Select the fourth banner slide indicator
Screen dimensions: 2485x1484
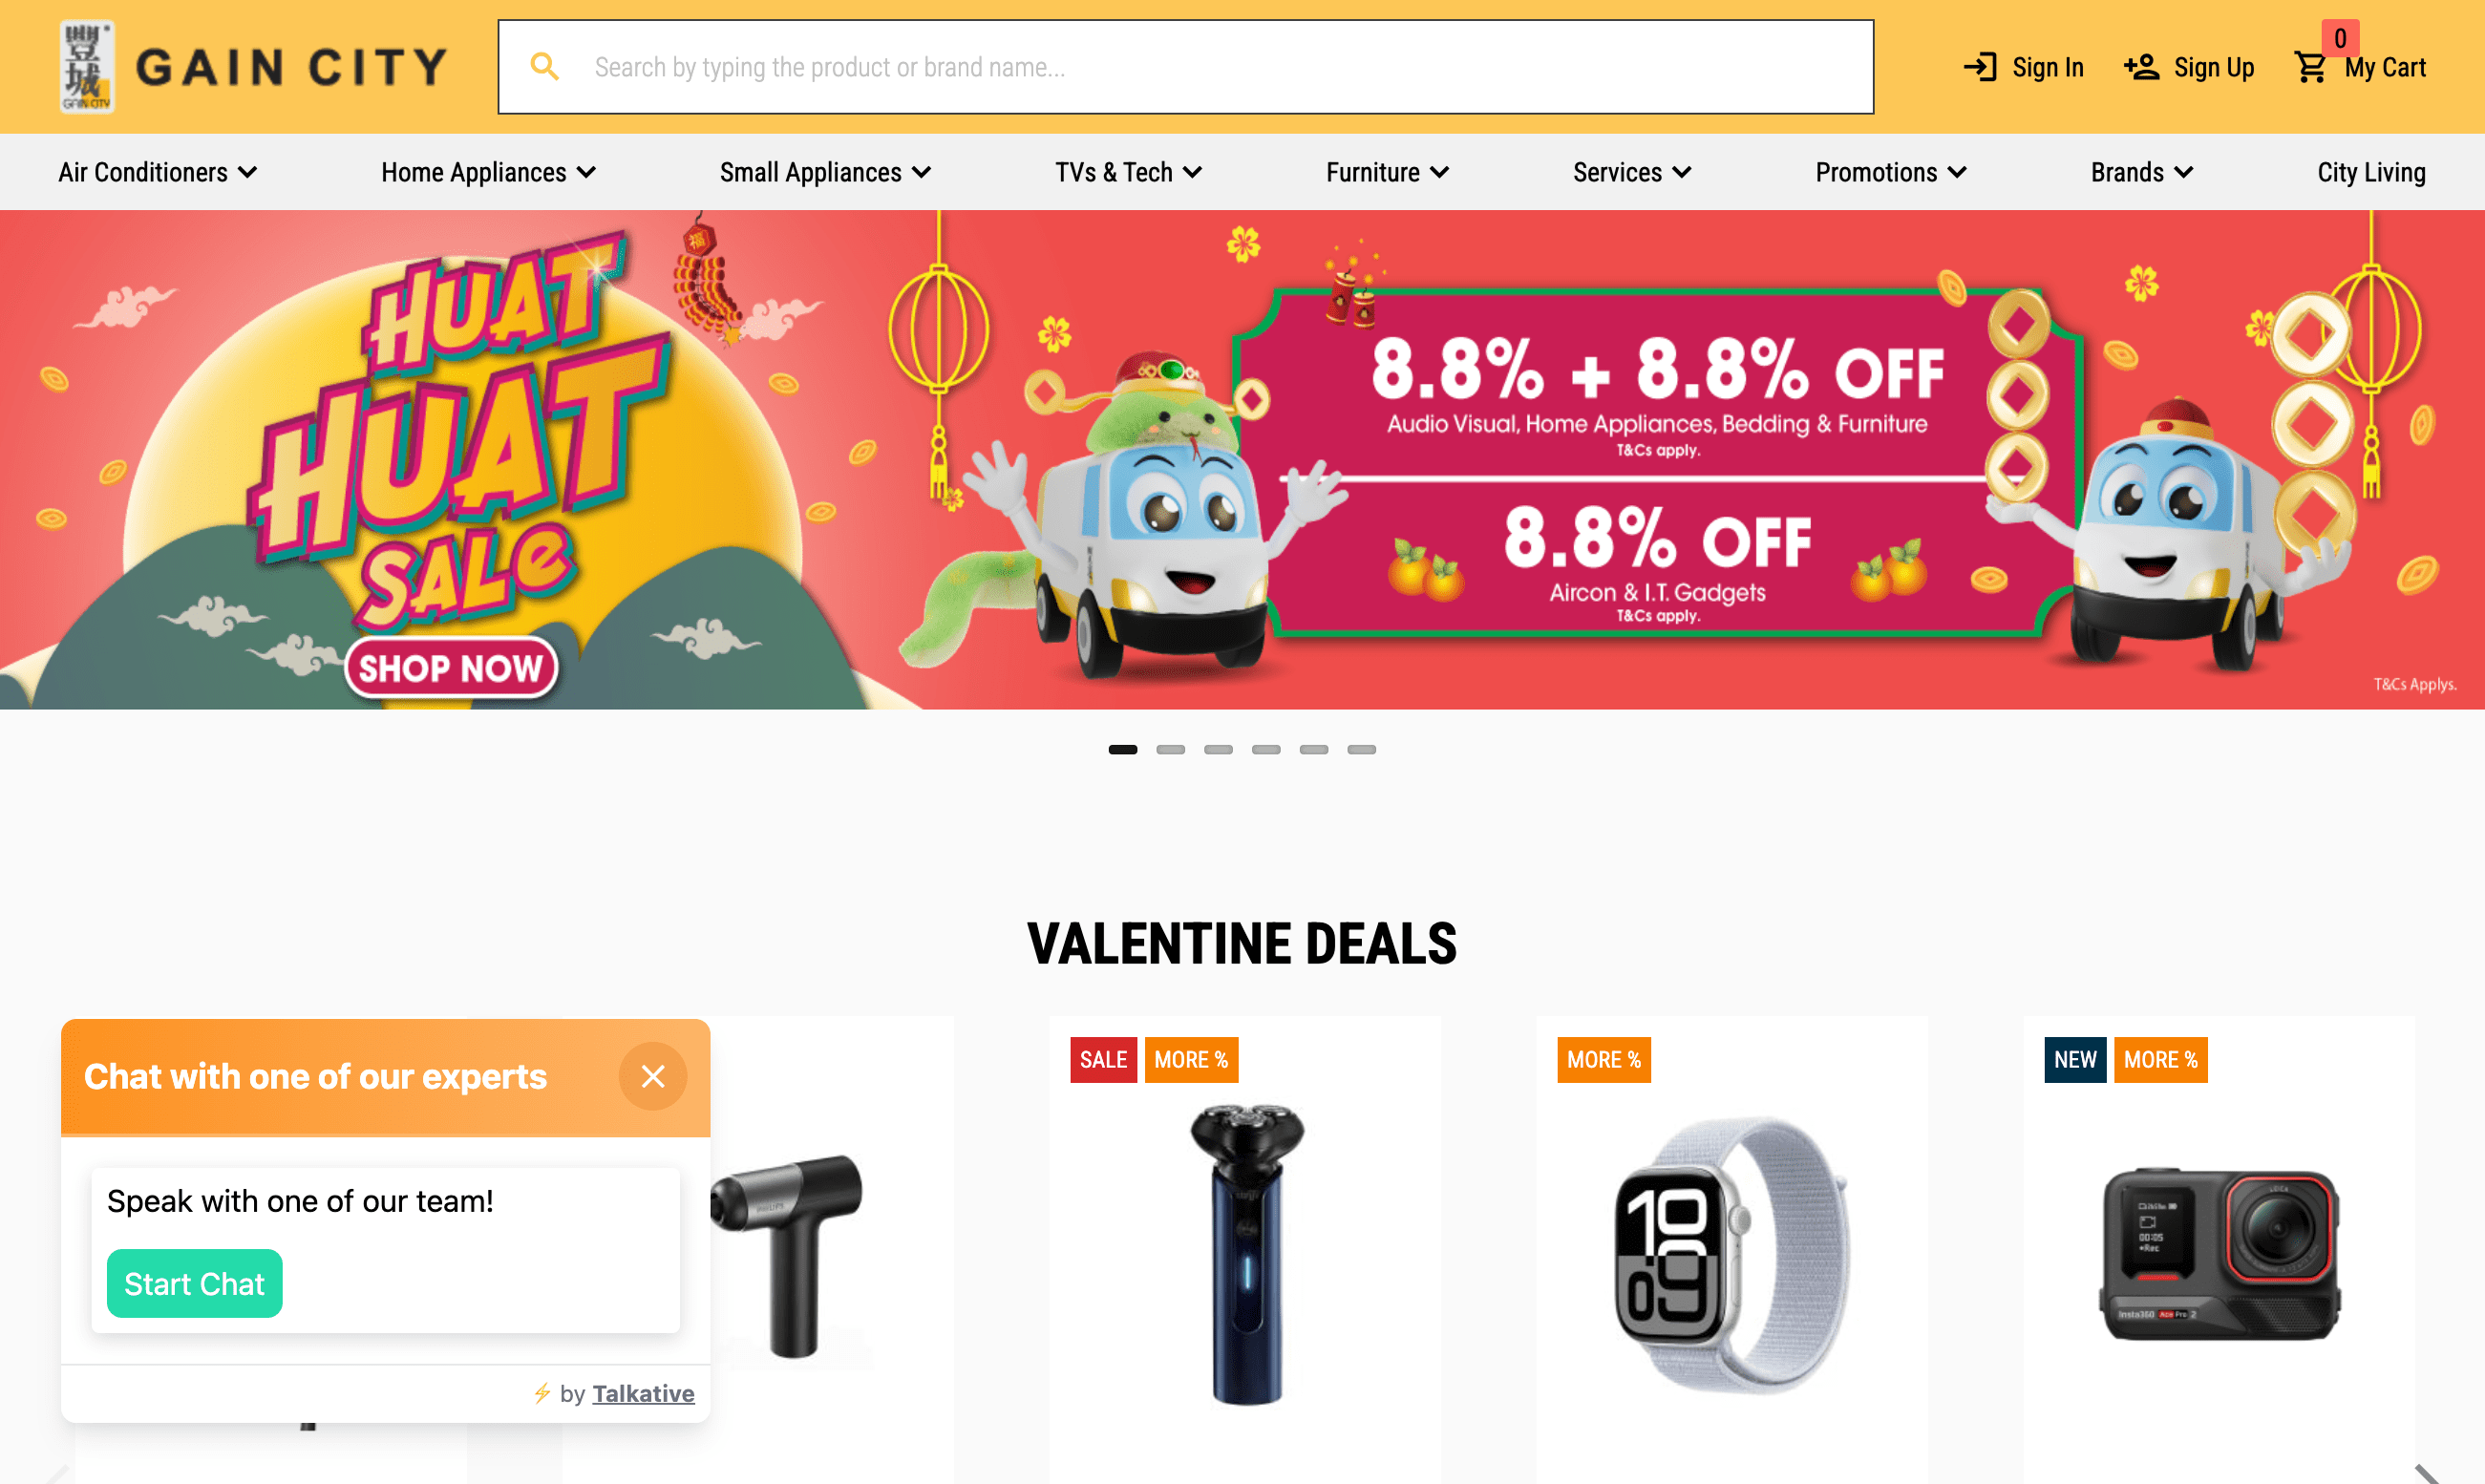[1266, 749]
